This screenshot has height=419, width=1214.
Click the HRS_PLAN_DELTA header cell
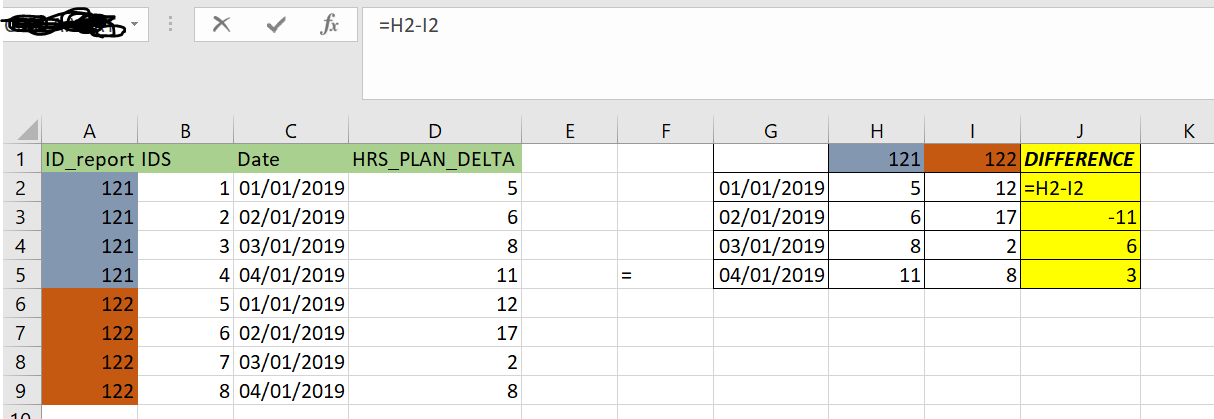click(435, 159)
